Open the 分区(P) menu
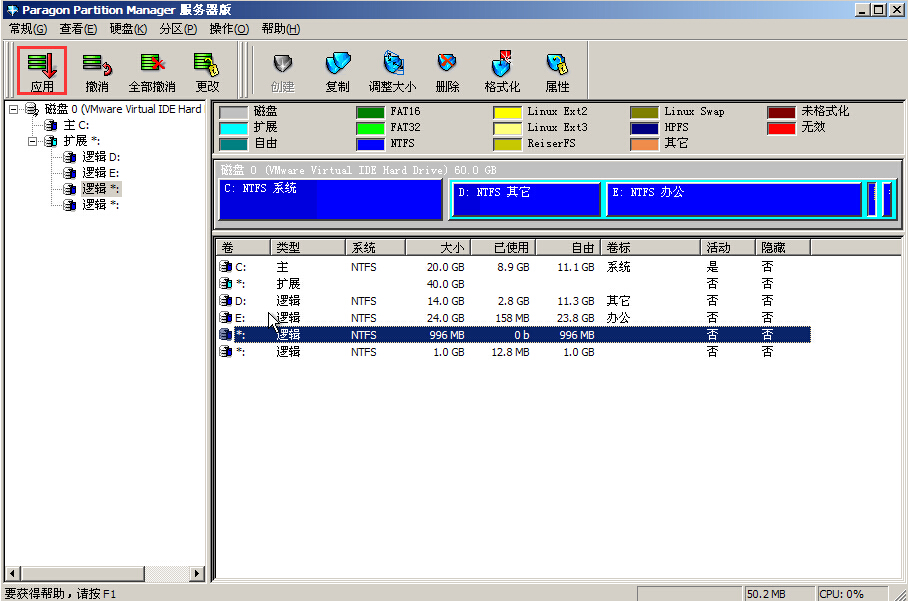Screen dimensions: 908x601 click(x=180, y=29)
